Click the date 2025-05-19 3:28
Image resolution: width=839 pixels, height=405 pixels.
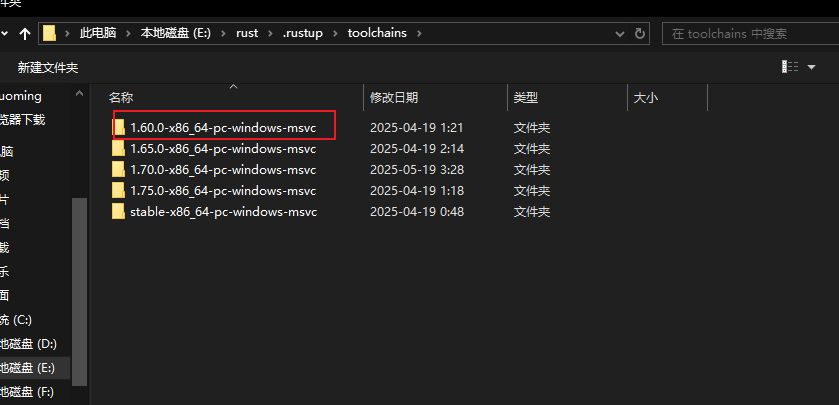pyautogui.click(x=417, y=170)
